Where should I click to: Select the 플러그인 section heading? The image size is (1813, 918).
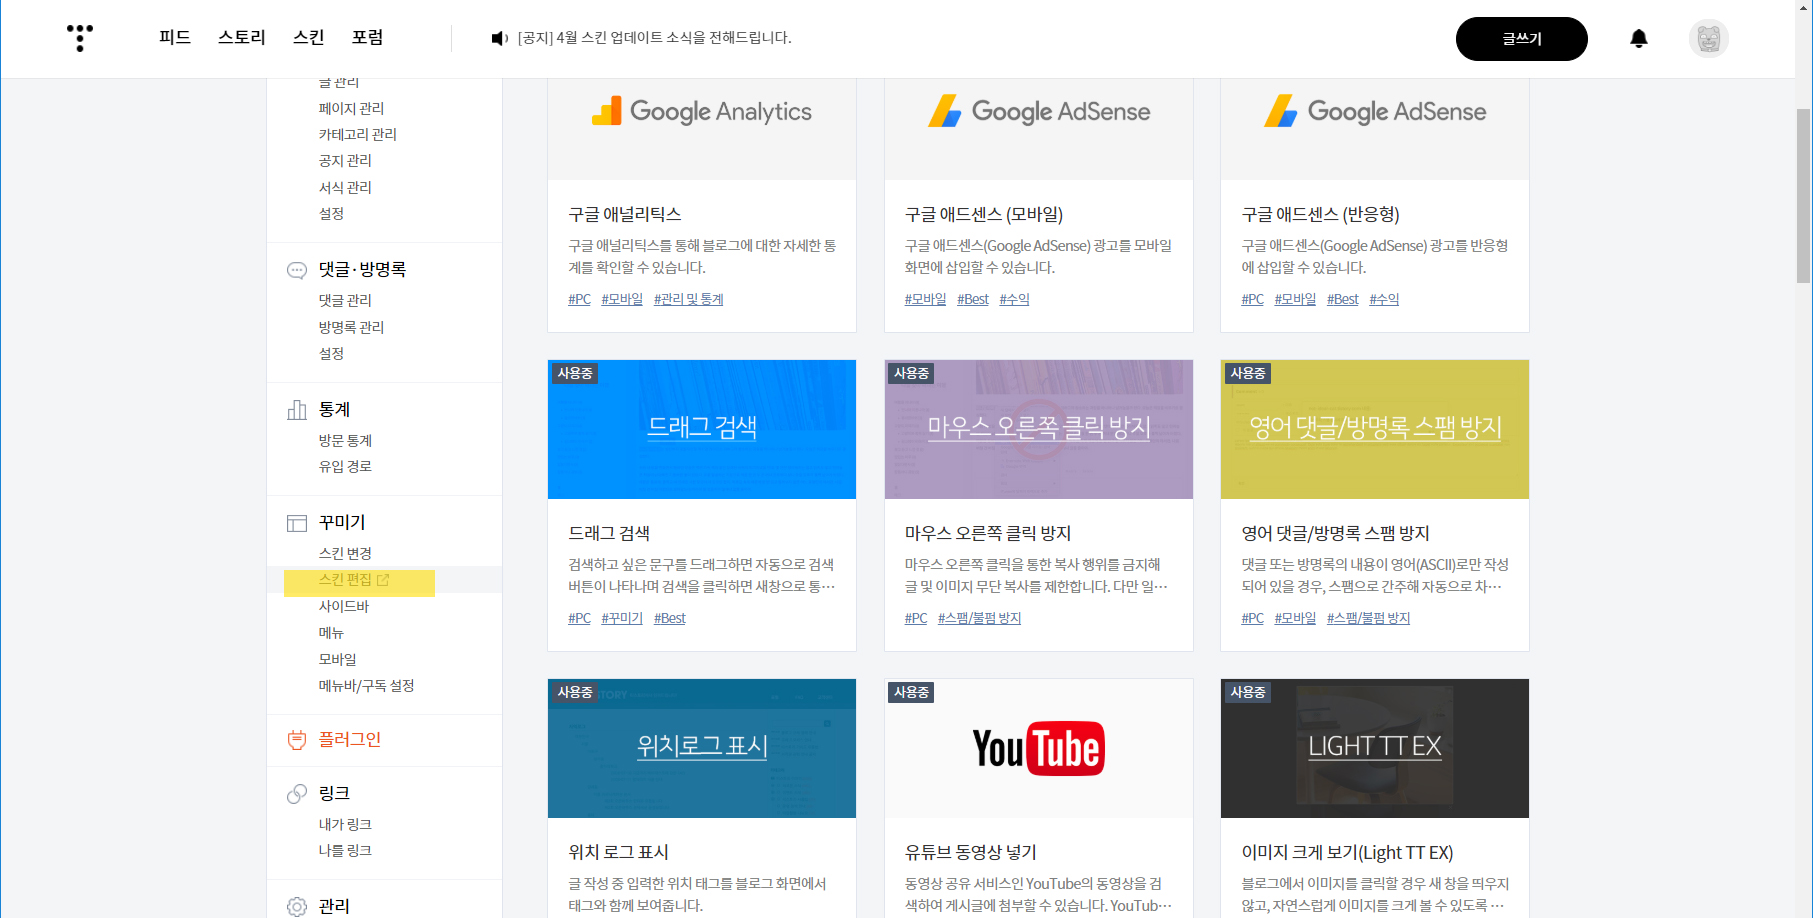coord(350,739)
